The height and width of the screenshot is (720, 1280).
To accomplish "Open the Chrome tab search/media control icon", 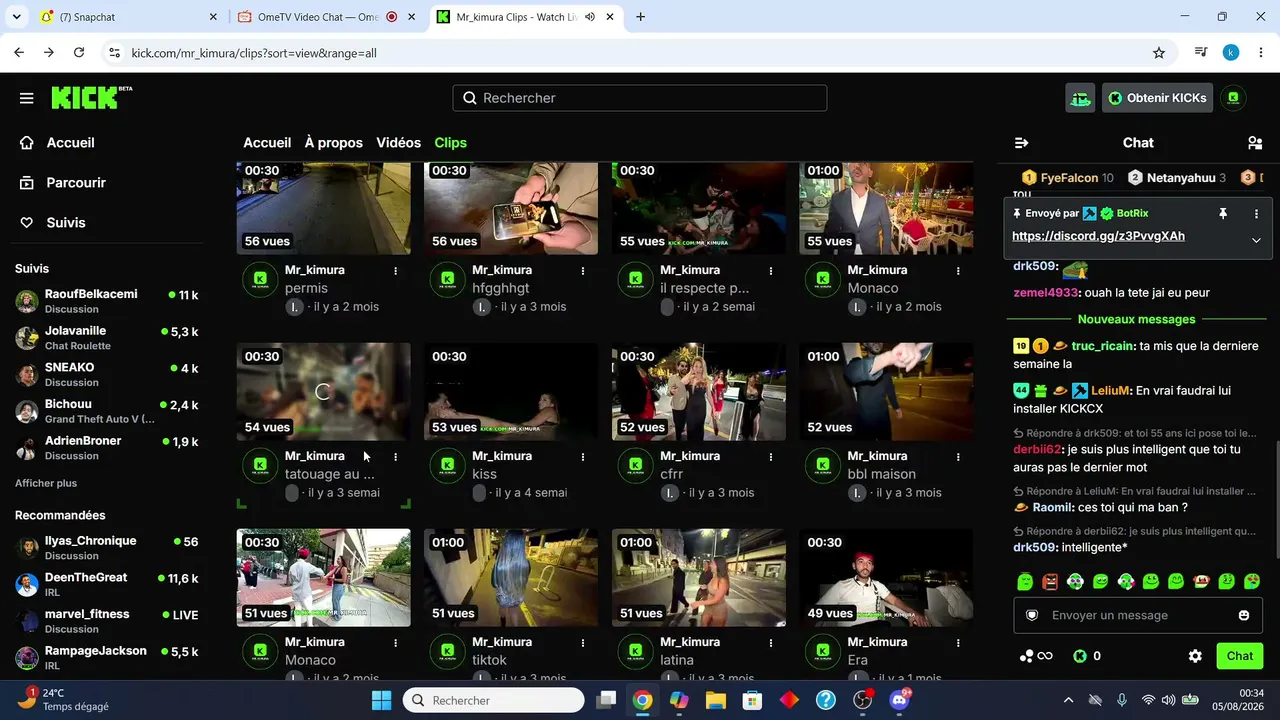I will point(1202,53).
